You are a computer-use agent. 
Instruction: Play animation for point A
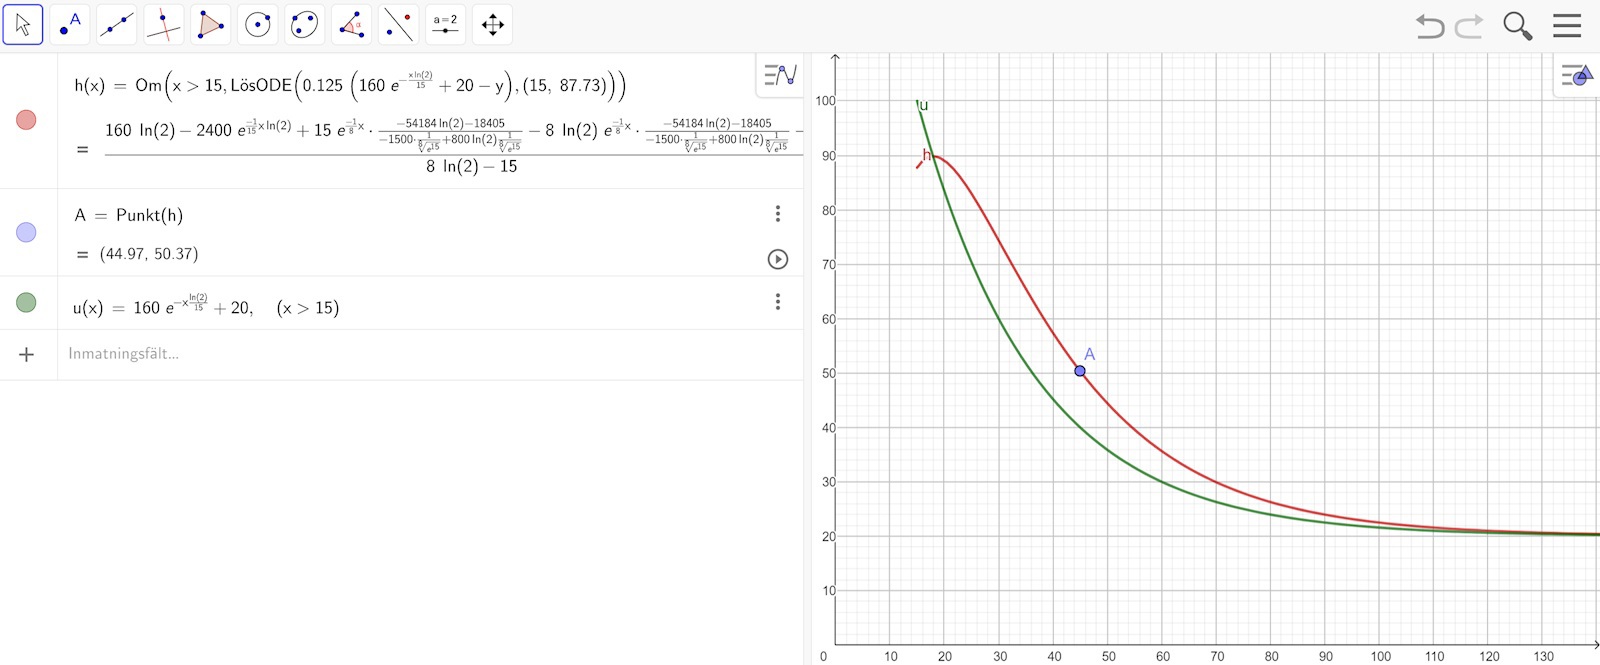point(778,259)
